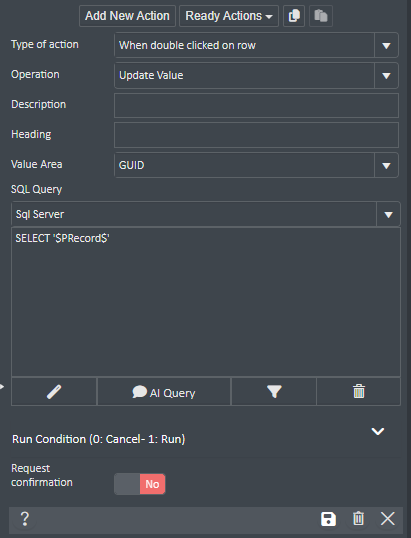Toggle the Request confirmation switch
The image size is (411, 538).
click(x=140, y=484)
